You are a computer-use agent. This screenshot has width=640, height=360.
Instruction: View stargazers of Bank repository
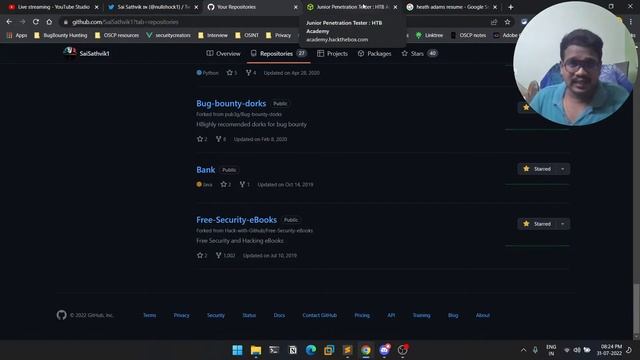pos(226,184)
